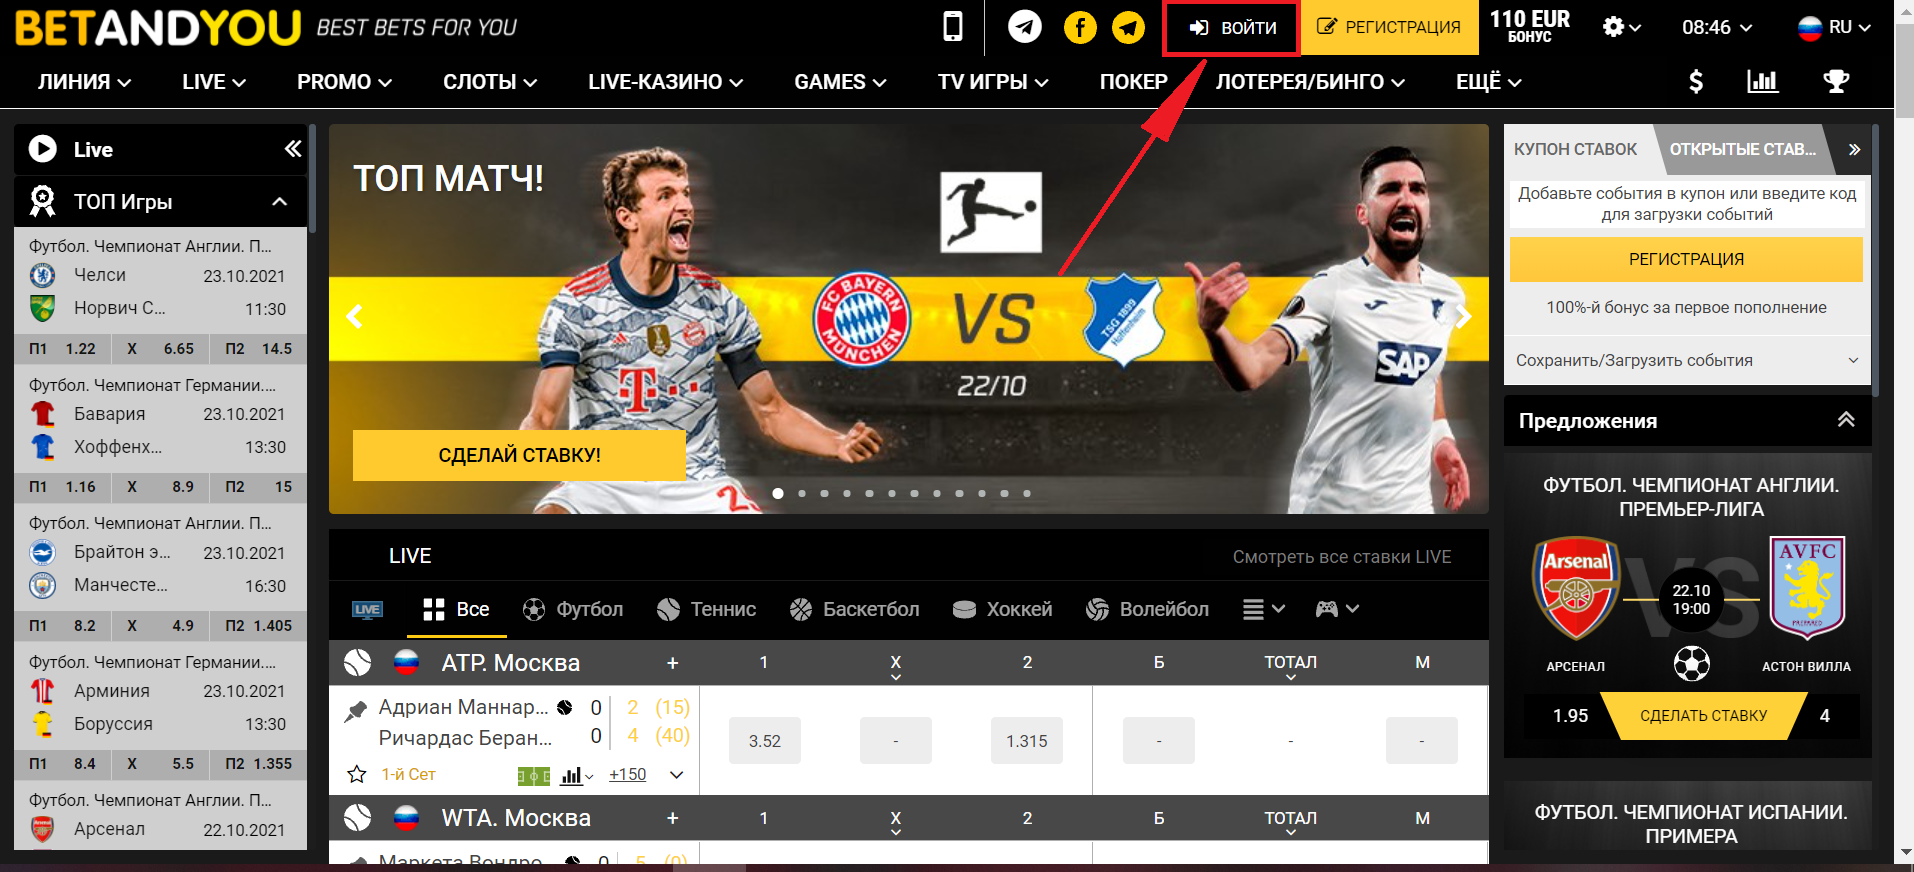Collapse the ТОП Игры section
The image size is (1914, 872).
coord(280,202)
